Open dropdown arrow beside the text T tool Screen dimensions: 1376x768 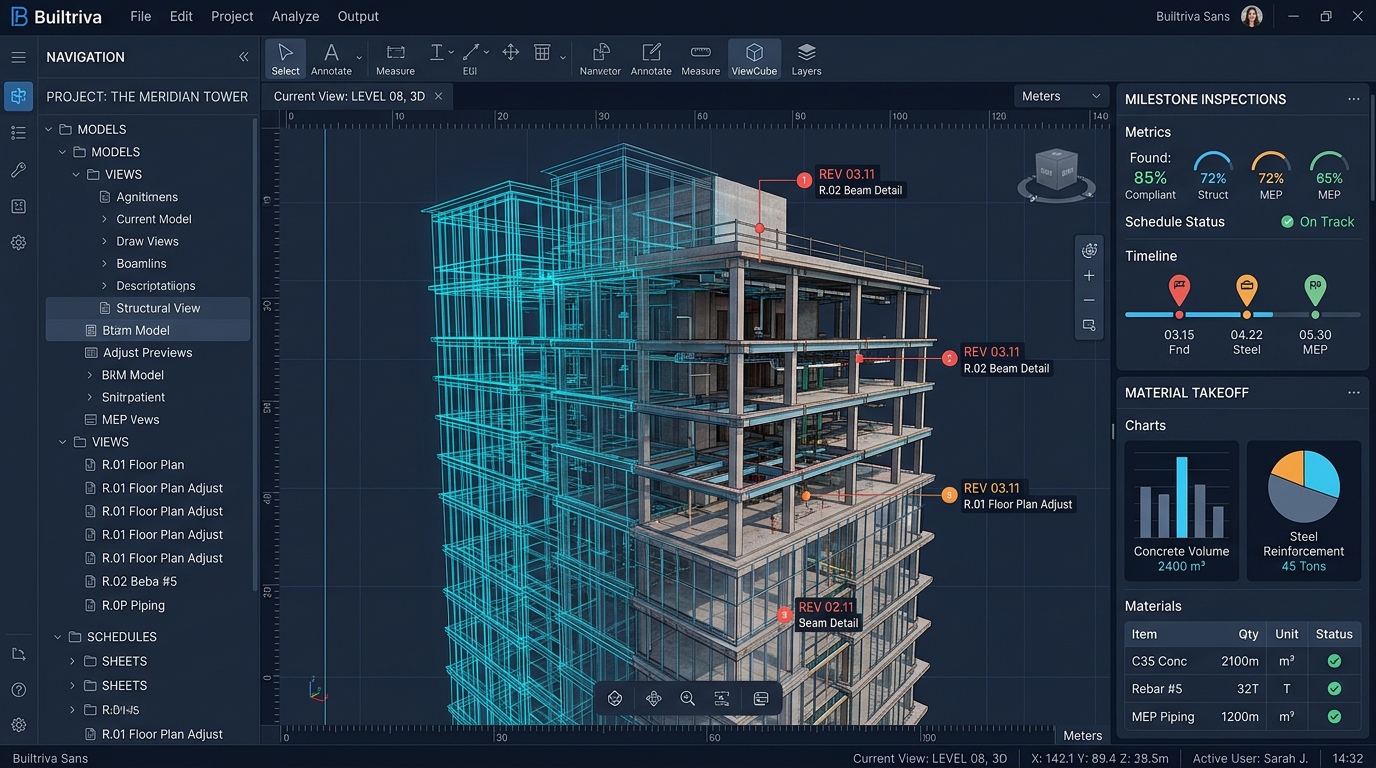click(x=451, y=52)
